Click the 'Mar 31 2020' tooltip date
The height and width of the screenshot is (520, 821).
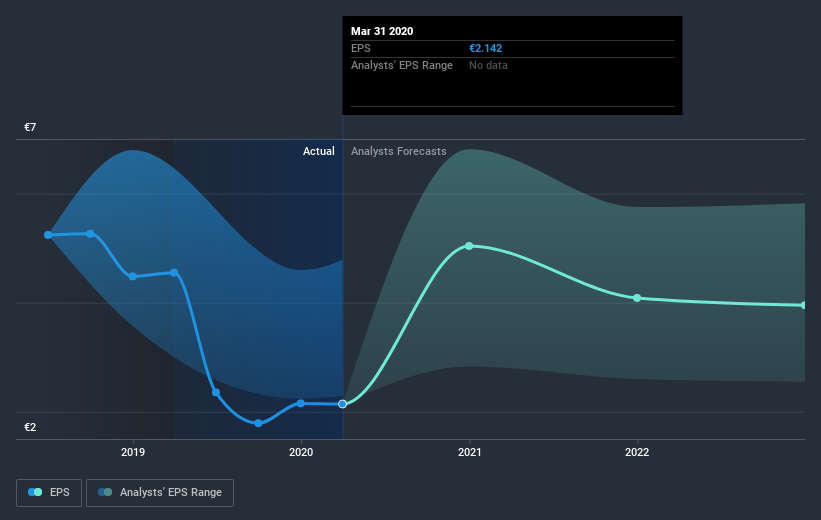(x=382, y=31)
